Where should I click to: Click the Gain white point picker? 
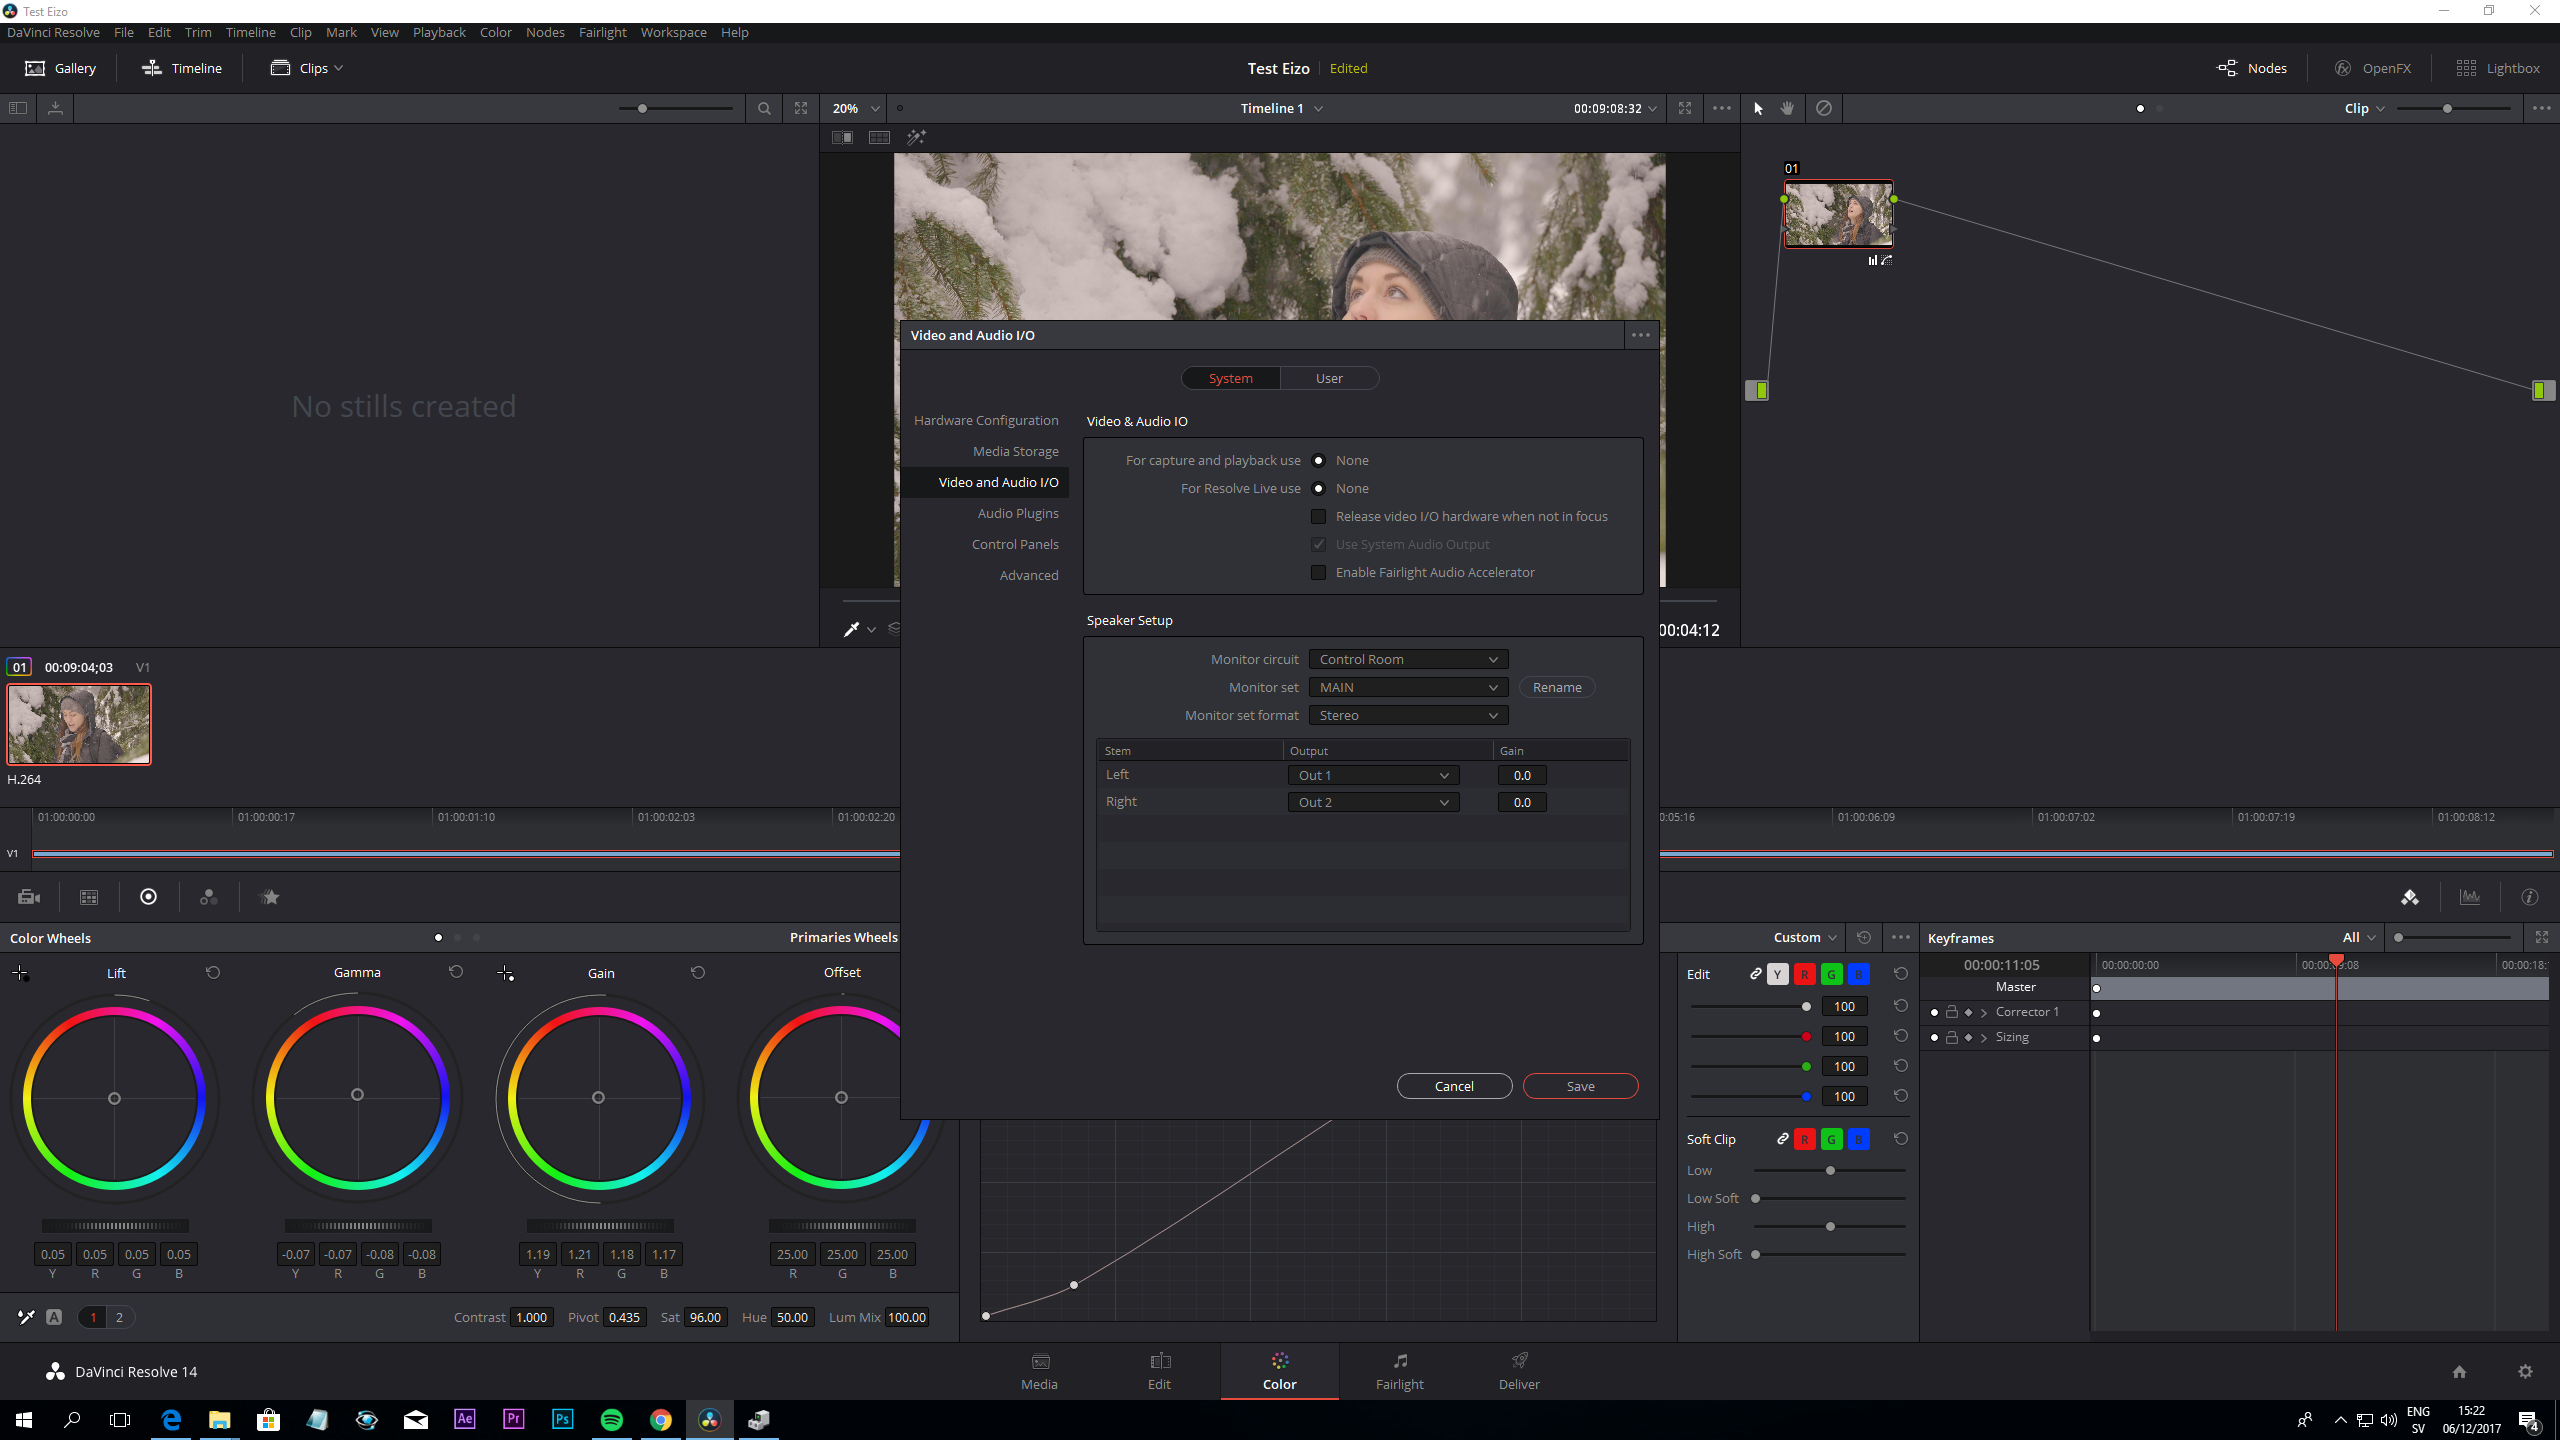(505, 973)
